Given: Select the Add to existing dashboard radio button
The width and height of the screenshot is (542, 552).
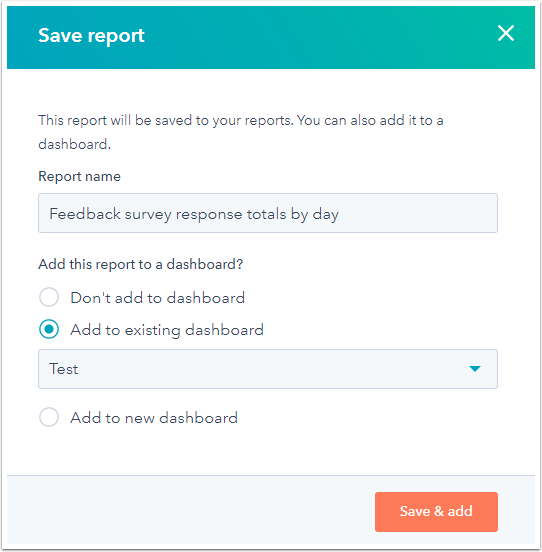Looking at the screenshot, I should pos(49,329).
